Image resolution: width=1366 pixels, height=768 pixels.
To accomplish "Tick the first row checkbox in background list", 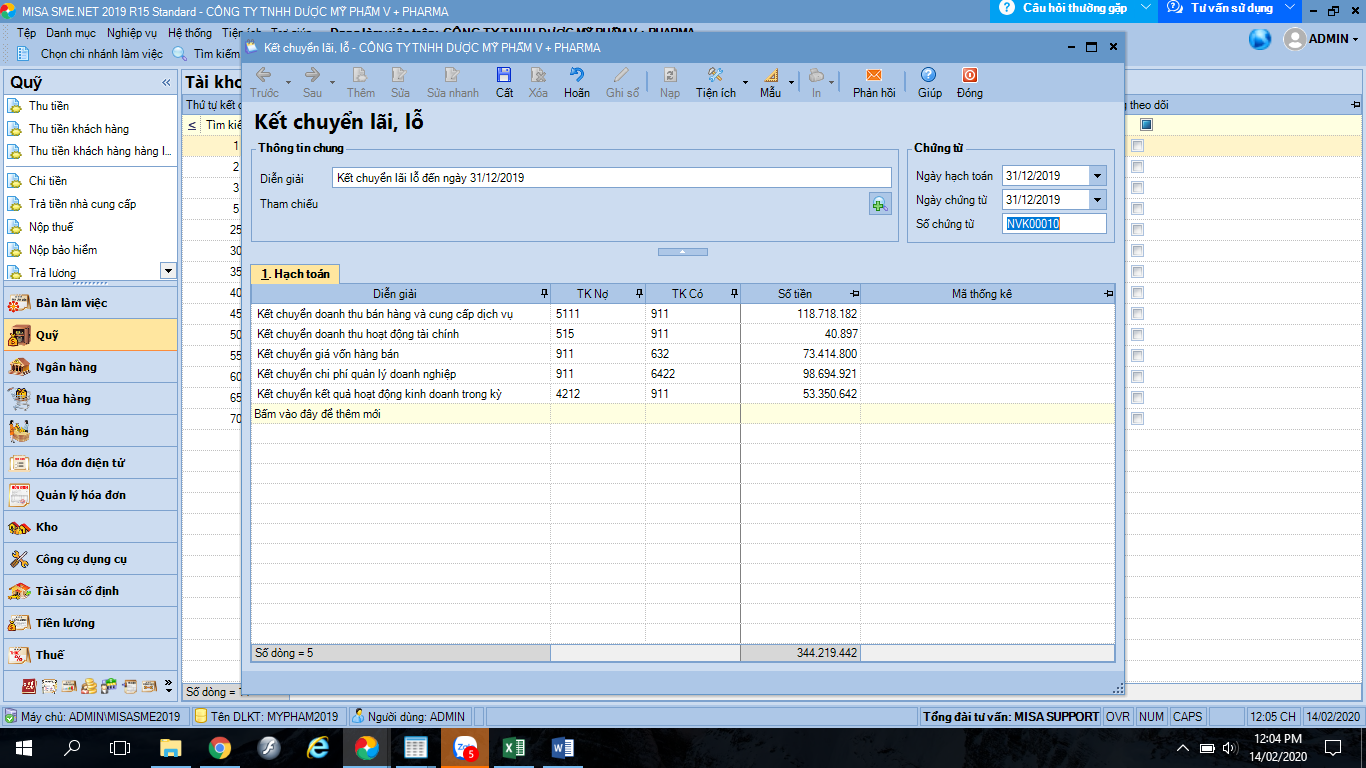I will click(1137, 146).
